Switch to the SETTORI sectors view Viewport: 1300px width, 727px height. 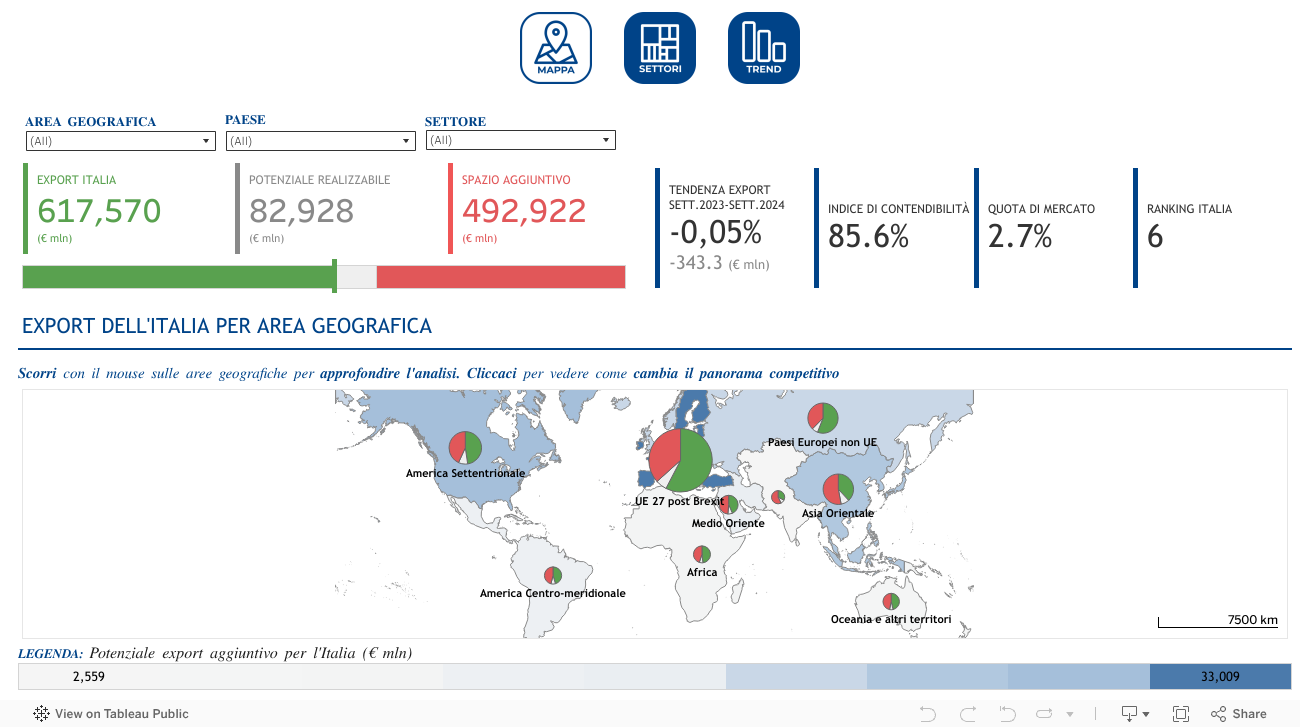click(x=660, y=48)
